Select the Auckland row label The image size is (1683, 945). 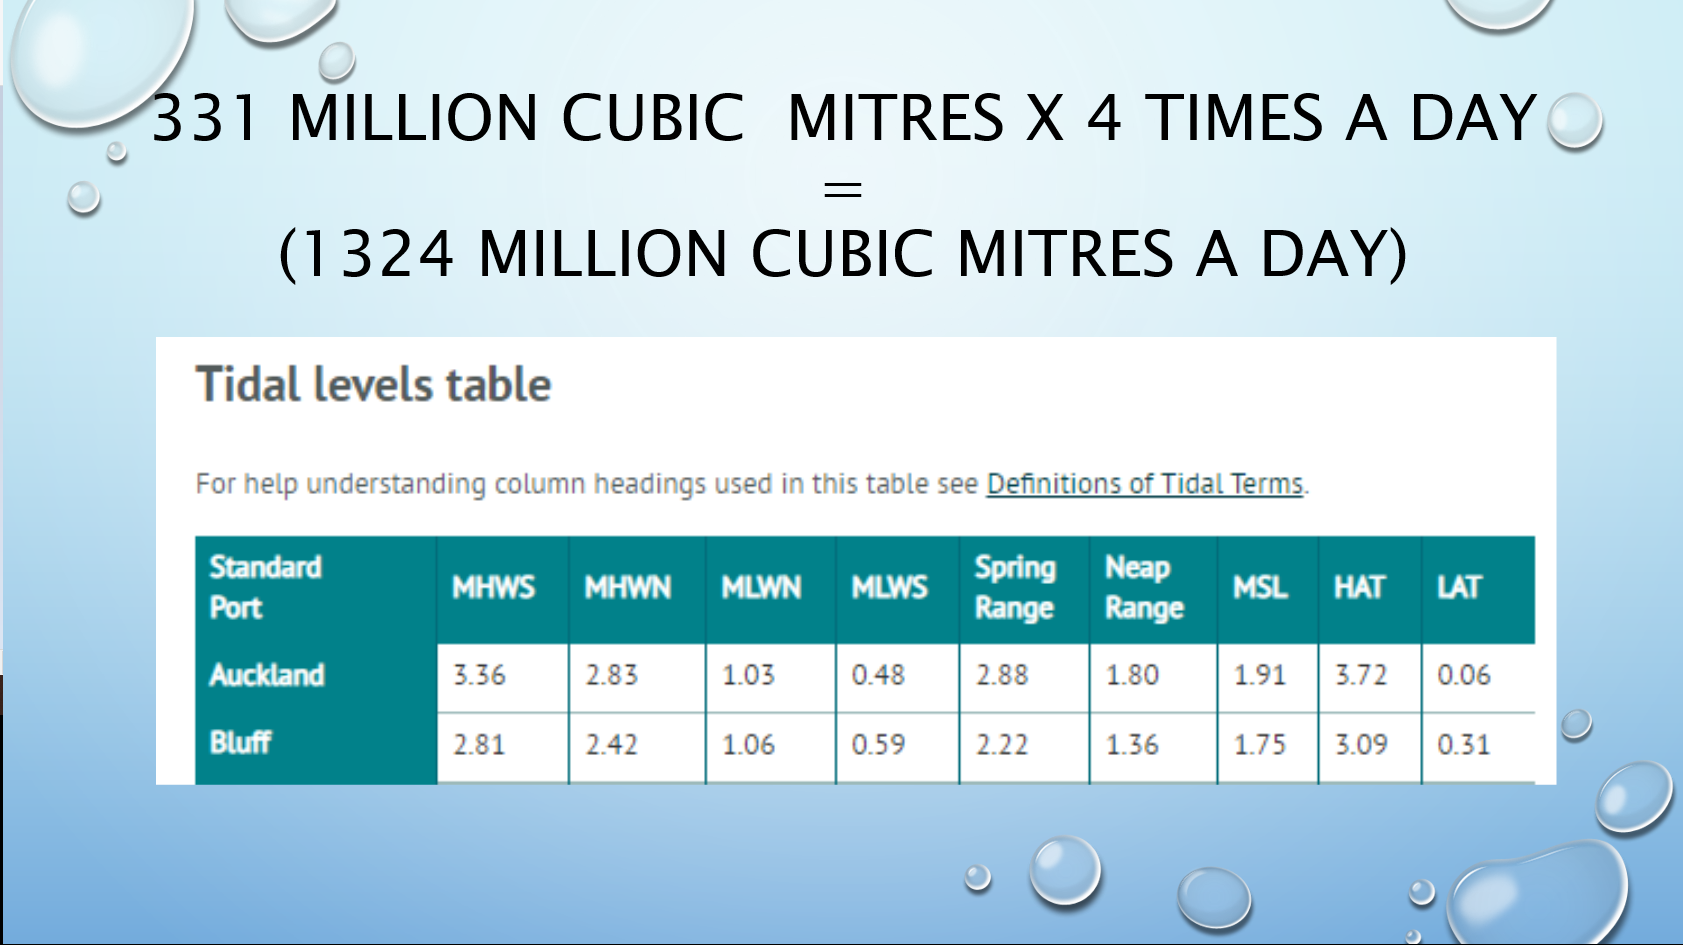point(267,676)
